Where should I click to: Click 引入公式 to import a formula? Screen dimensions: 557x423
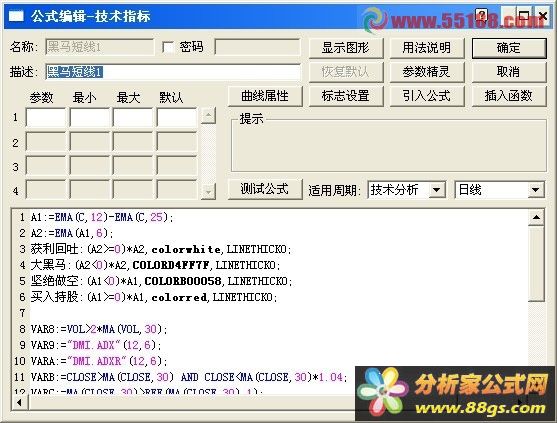[x=427, y=96]
